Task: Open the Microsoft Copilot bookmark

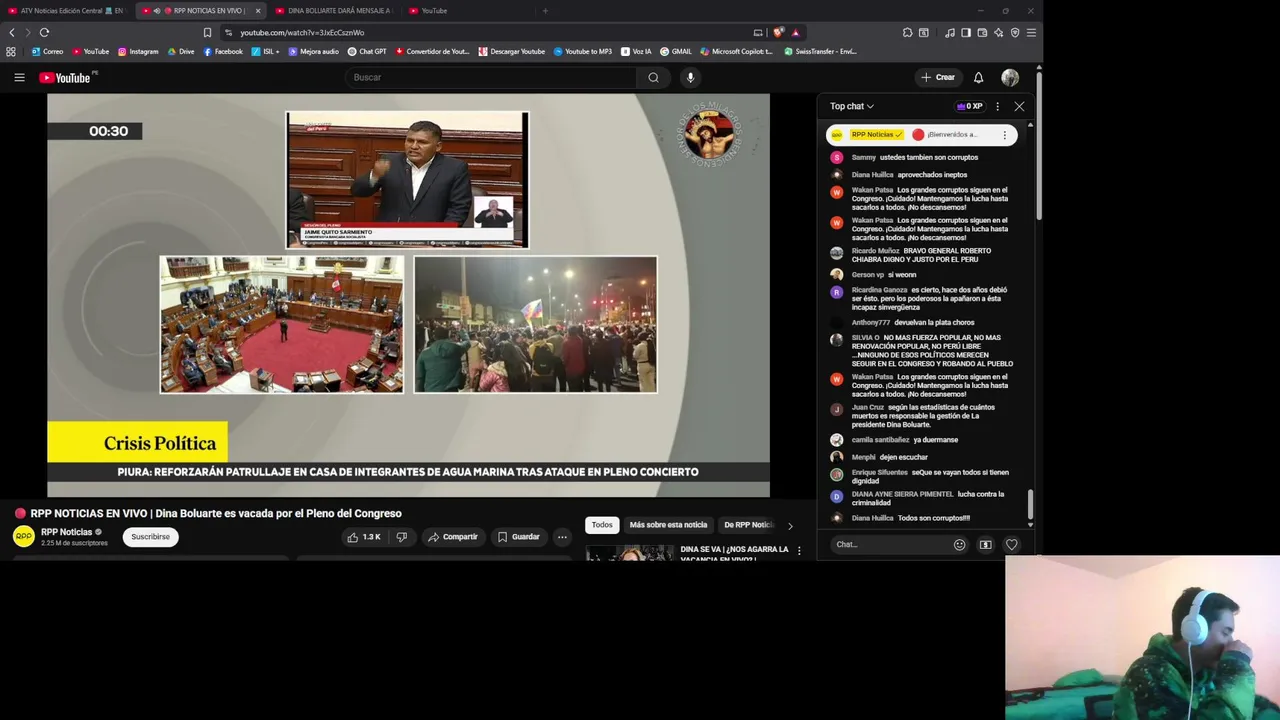Action: tap(736, 51)
